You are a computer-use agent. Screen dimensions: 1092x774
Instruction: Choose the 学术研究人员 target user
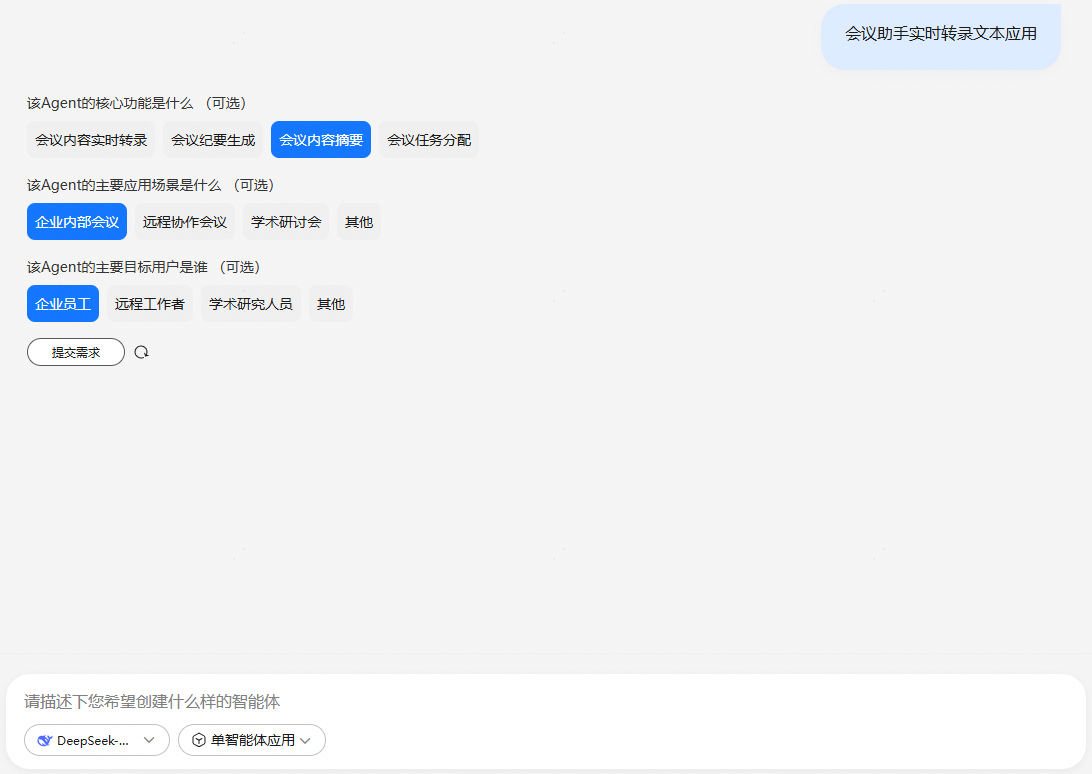click(x=251, y=304)
